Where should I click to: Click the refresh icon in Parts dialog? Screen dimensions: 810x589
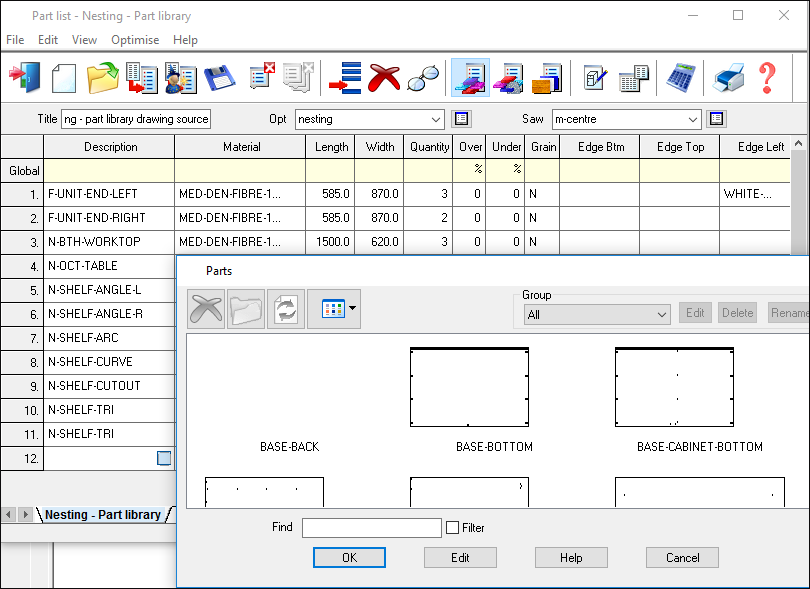tap(286, 309)
